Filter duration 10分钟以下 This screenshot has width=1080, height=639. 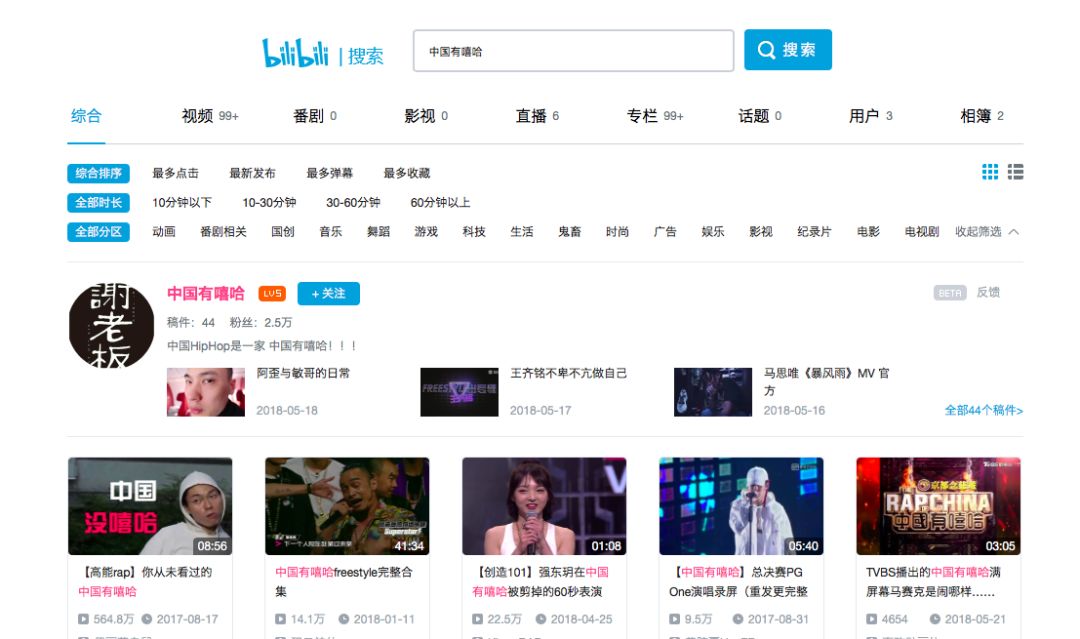click(182, 202)
